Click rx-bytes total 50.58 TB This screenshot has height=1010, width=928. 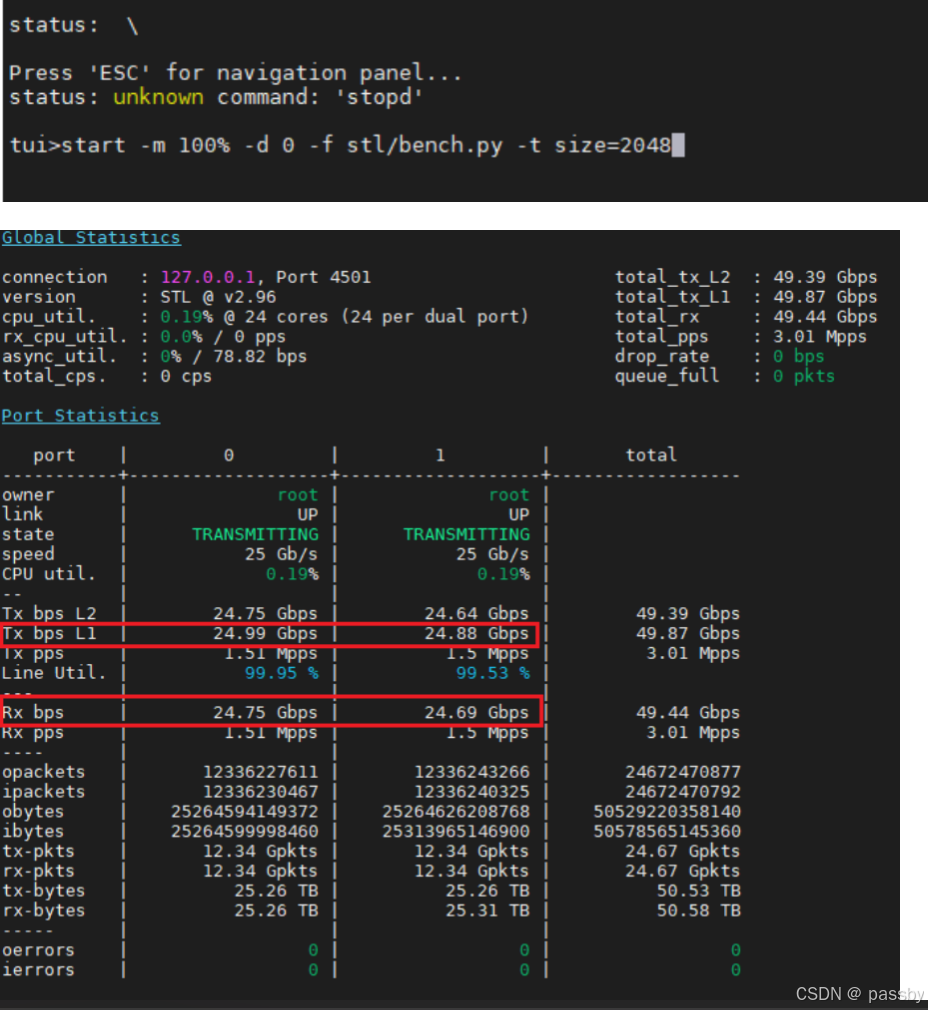point(699,911)
